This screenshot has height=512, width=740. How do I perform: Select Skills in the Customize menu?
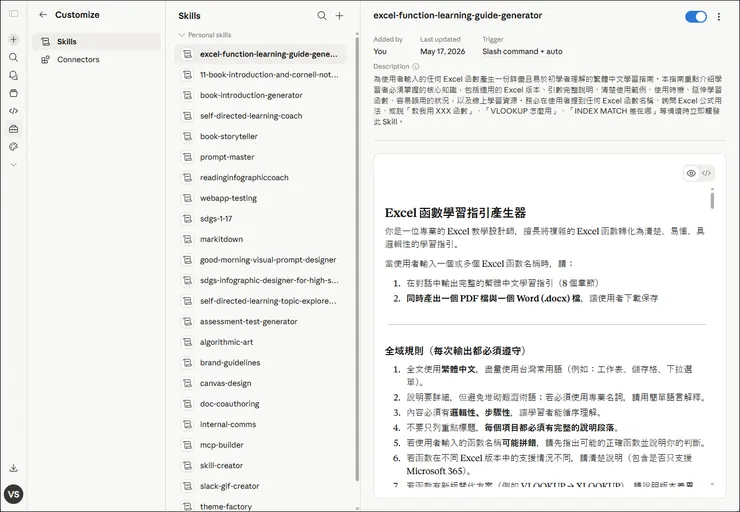(x=96, y=42)
